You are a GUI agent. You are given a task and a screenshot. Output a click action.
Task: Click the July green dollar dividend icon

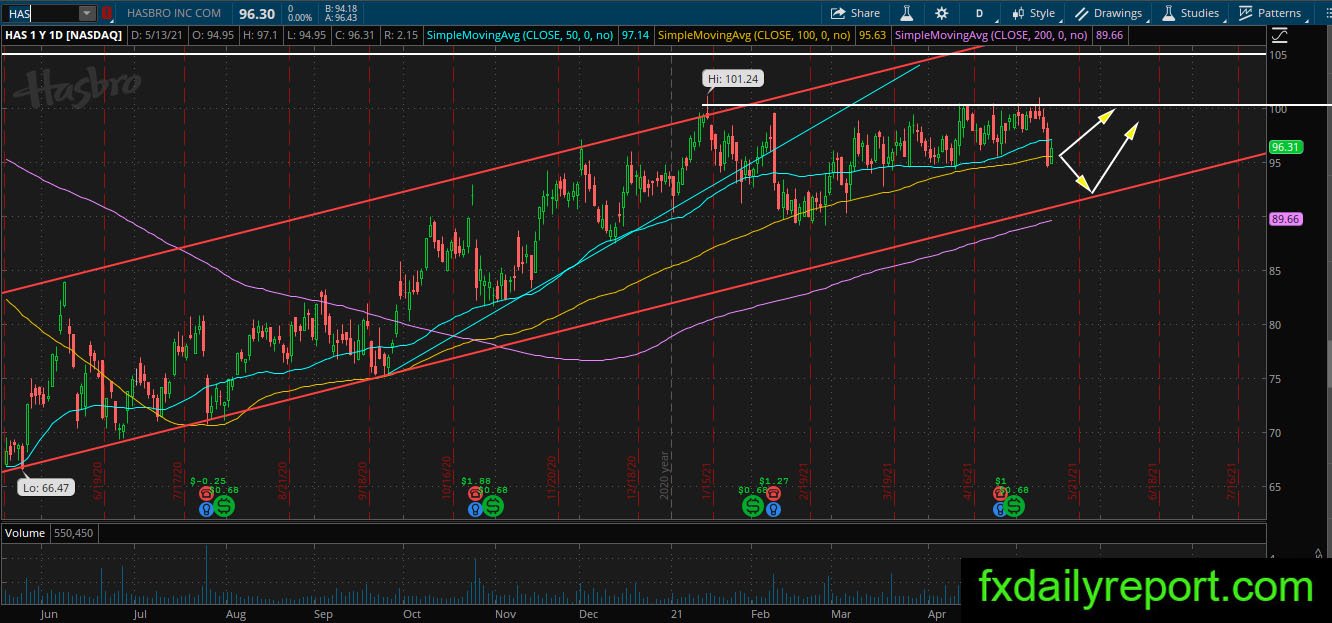point(225,506)
